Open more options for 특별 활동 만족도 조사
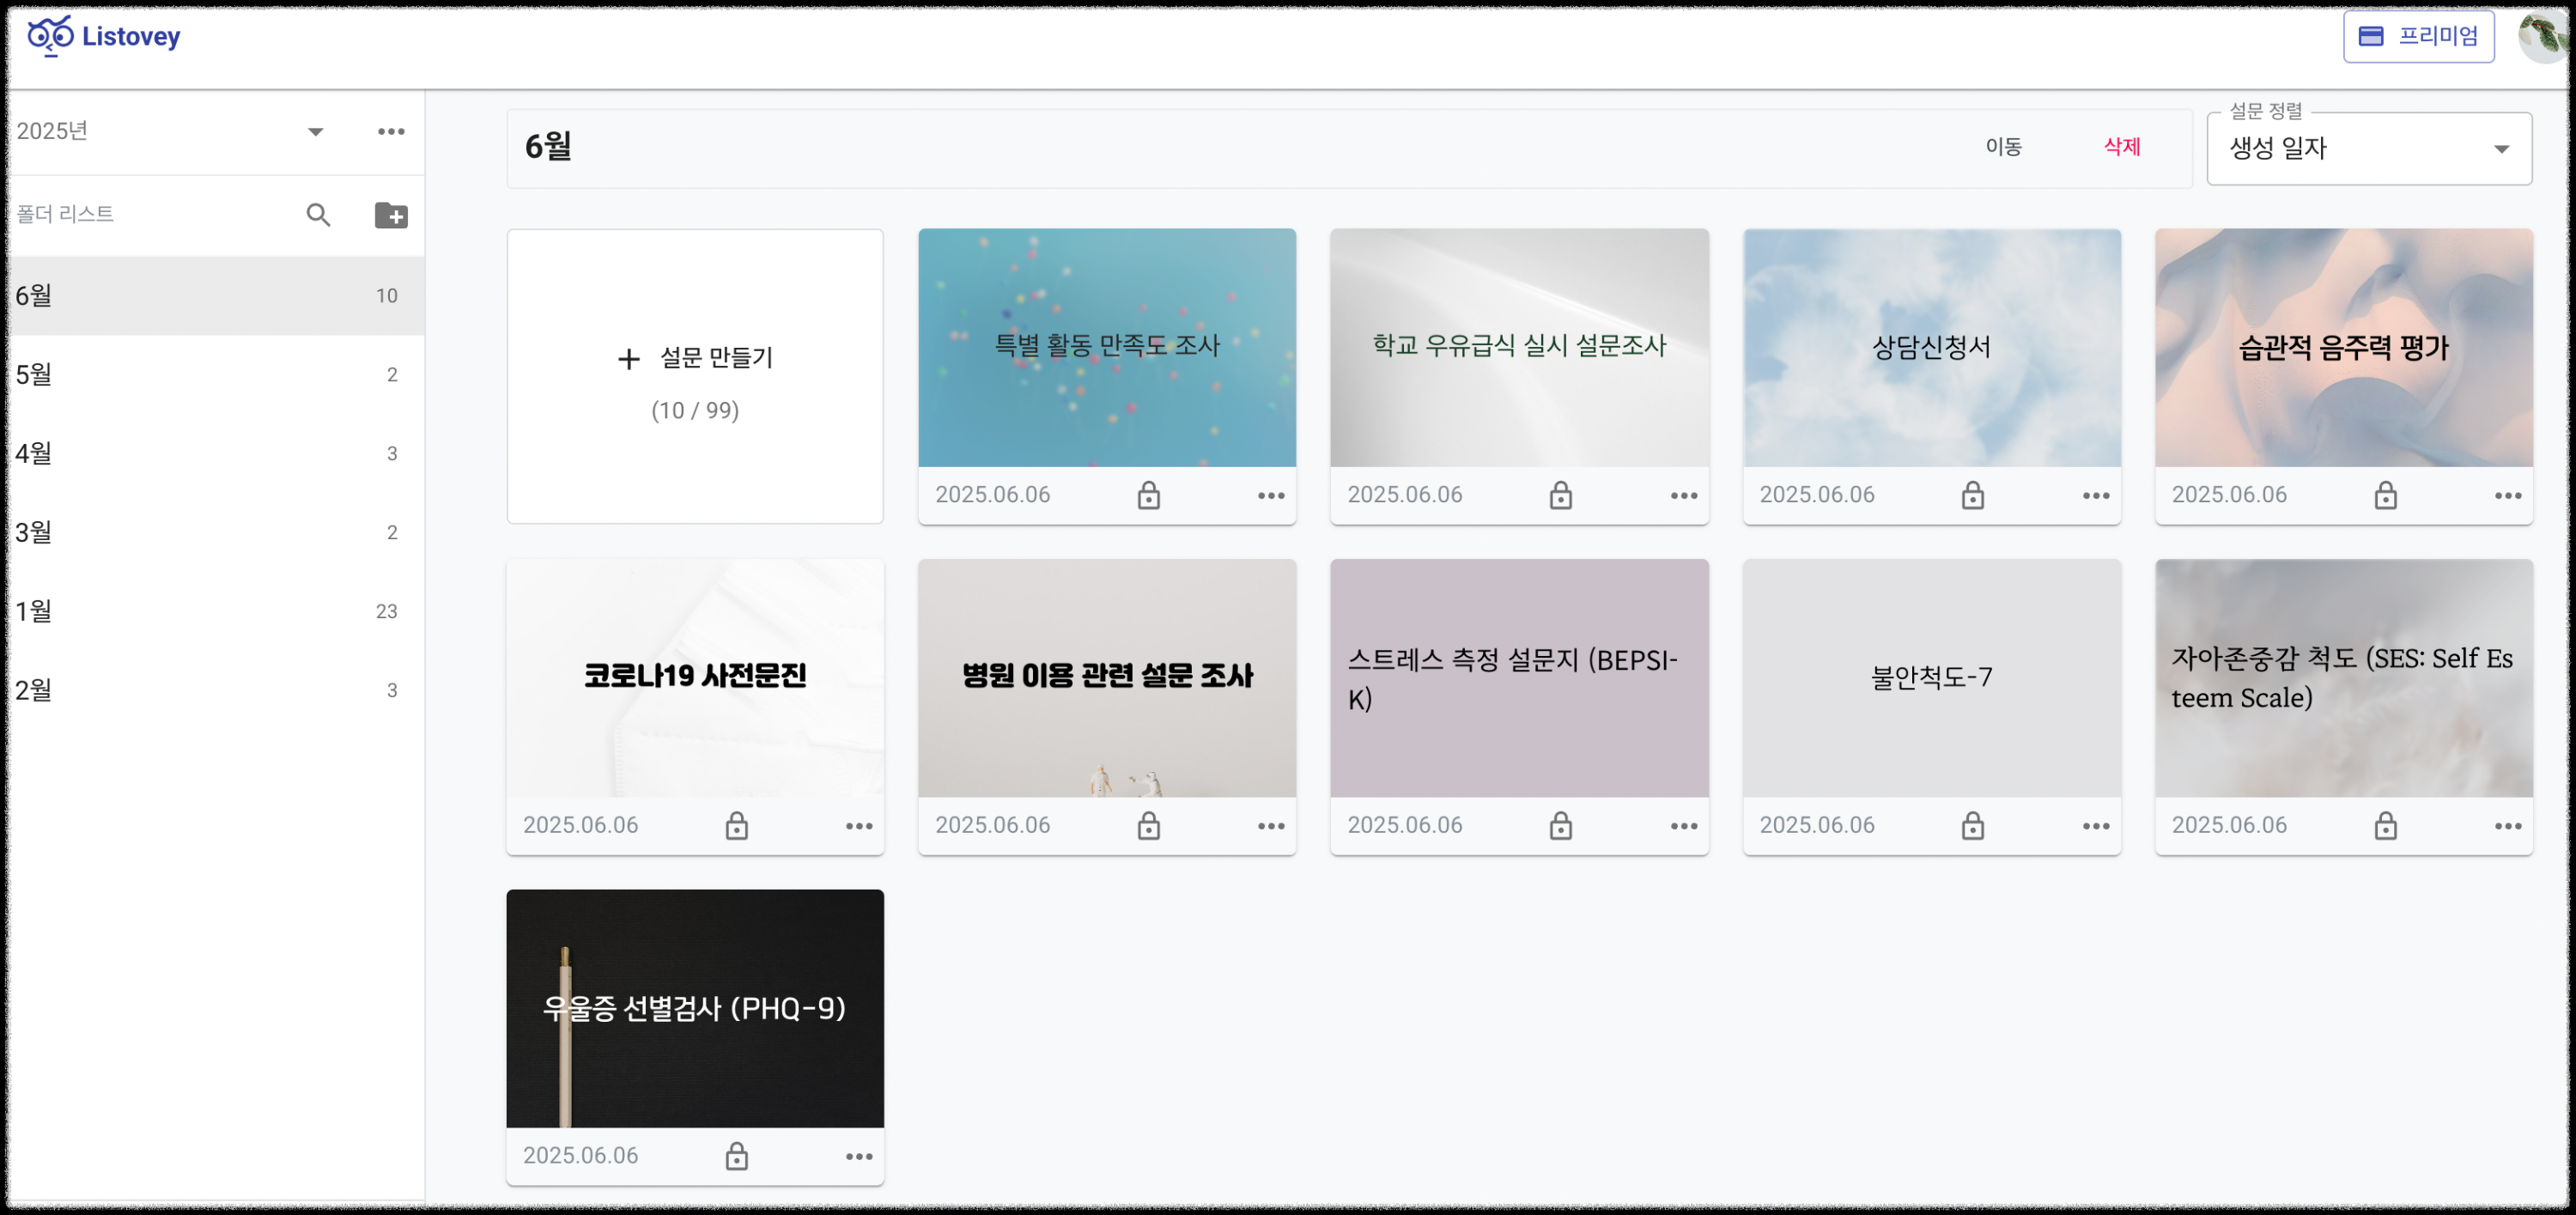This screenshot has height=1215, width=2576. [1271, 495]
